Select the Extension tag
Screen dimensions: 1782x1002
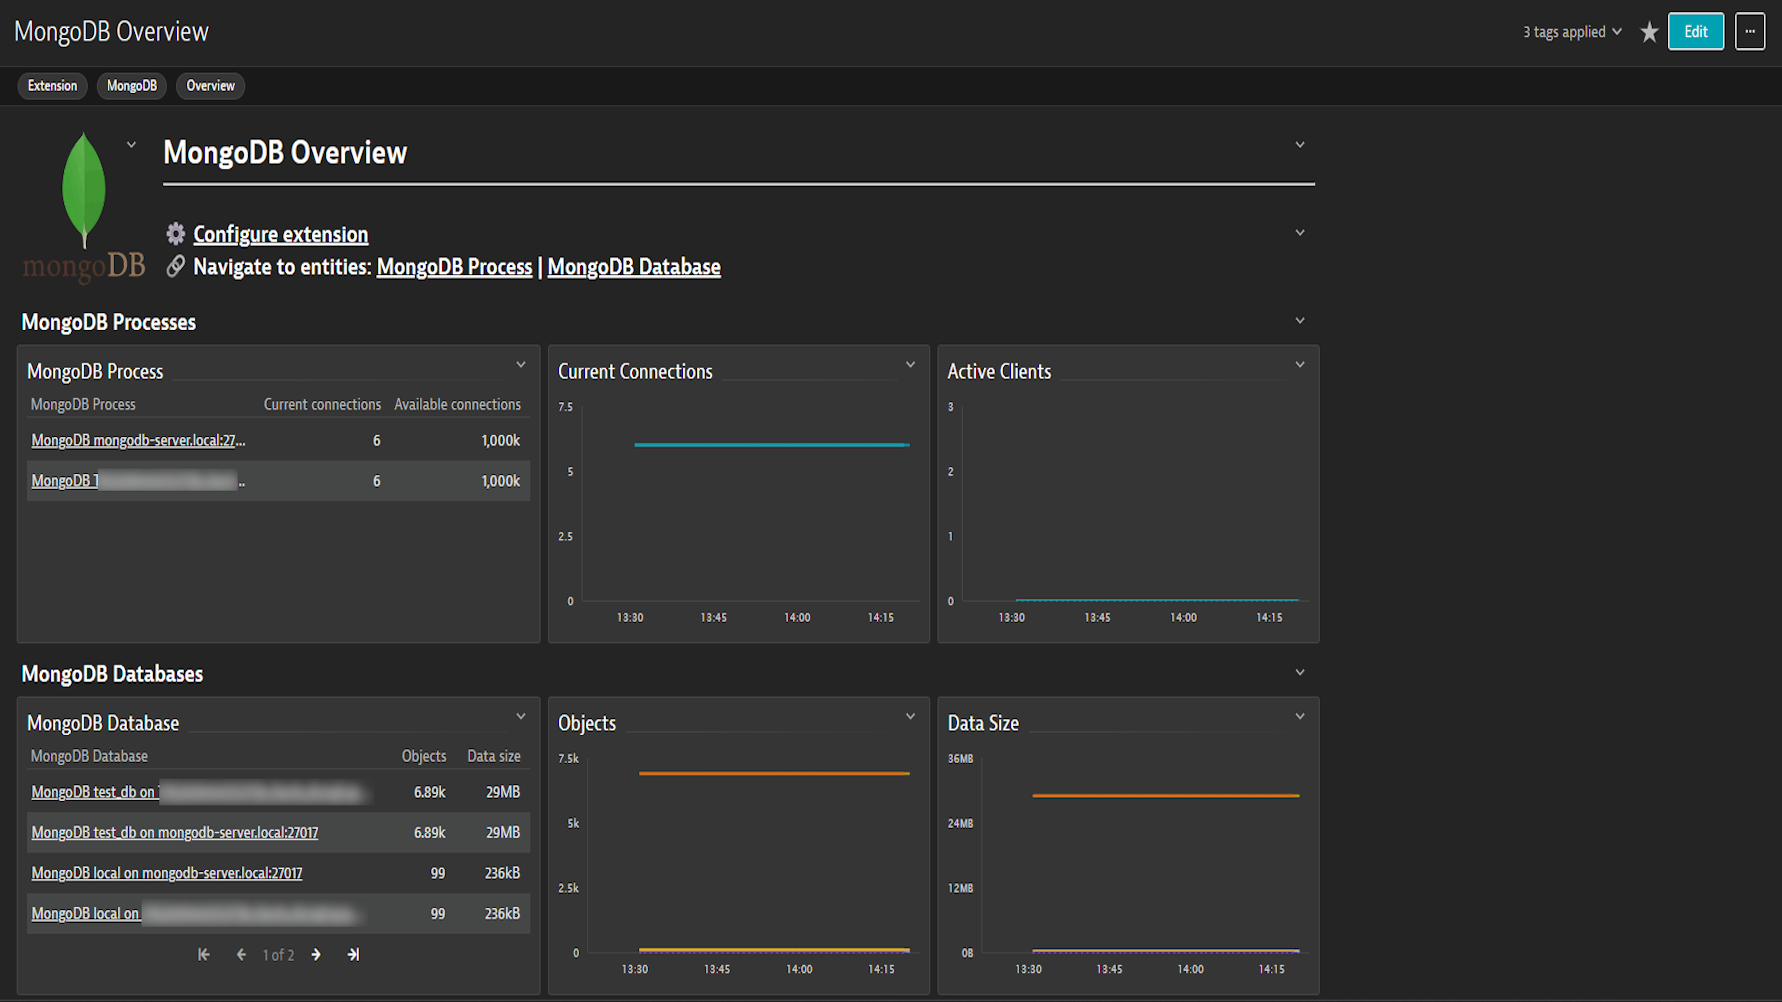coord(52,86)
